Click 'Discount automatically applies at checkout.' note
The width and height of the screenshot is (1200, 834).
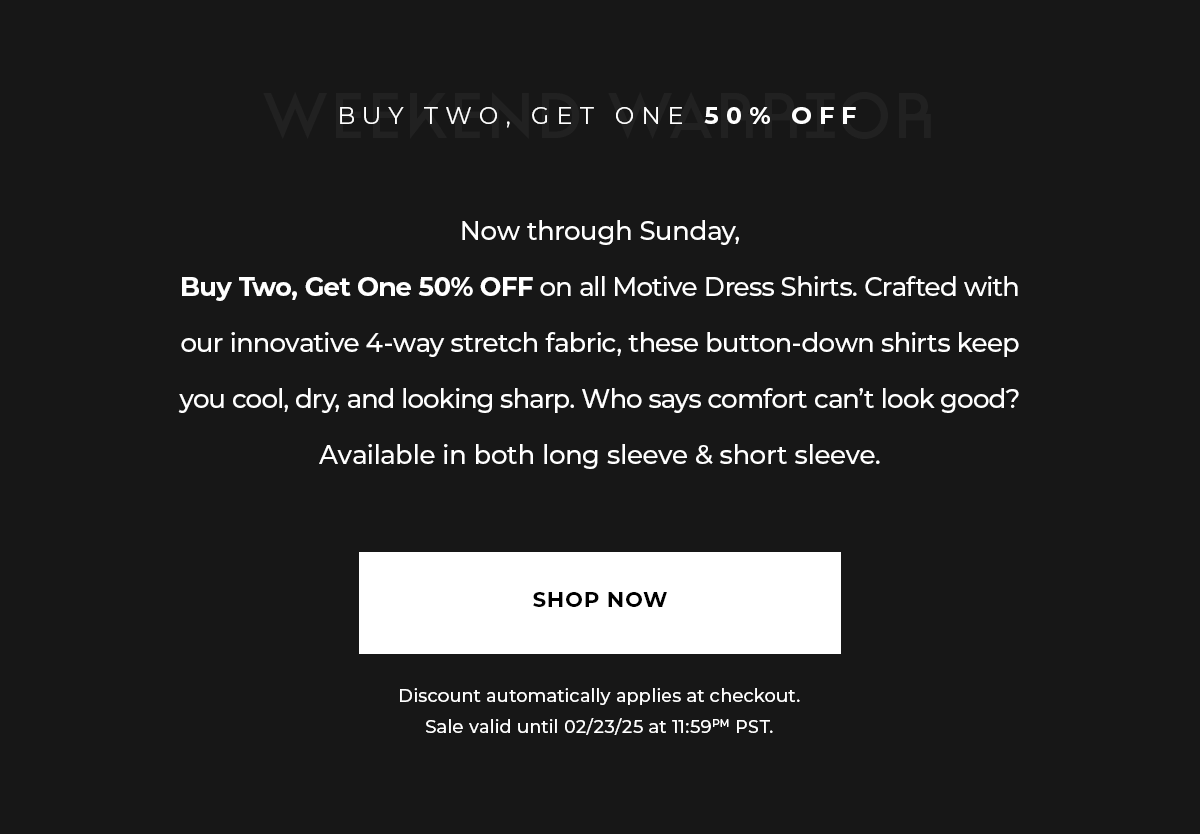coord(599,695)
